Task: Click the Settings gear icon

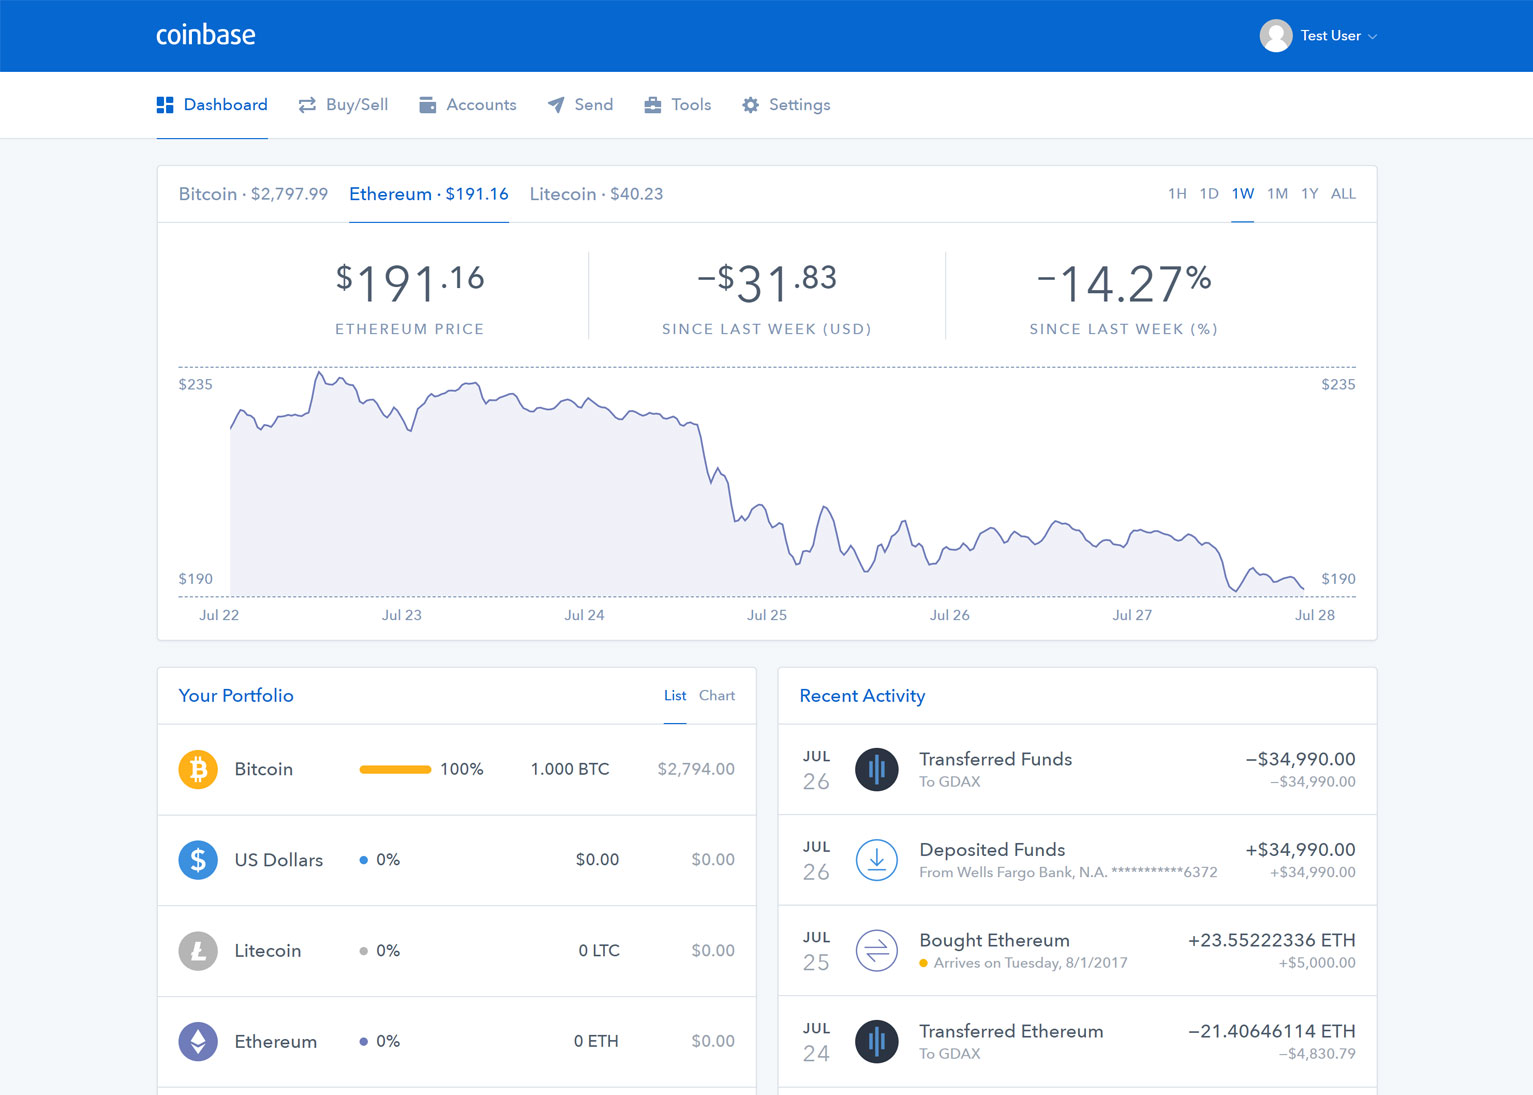Action: click(x=750, y=105)
